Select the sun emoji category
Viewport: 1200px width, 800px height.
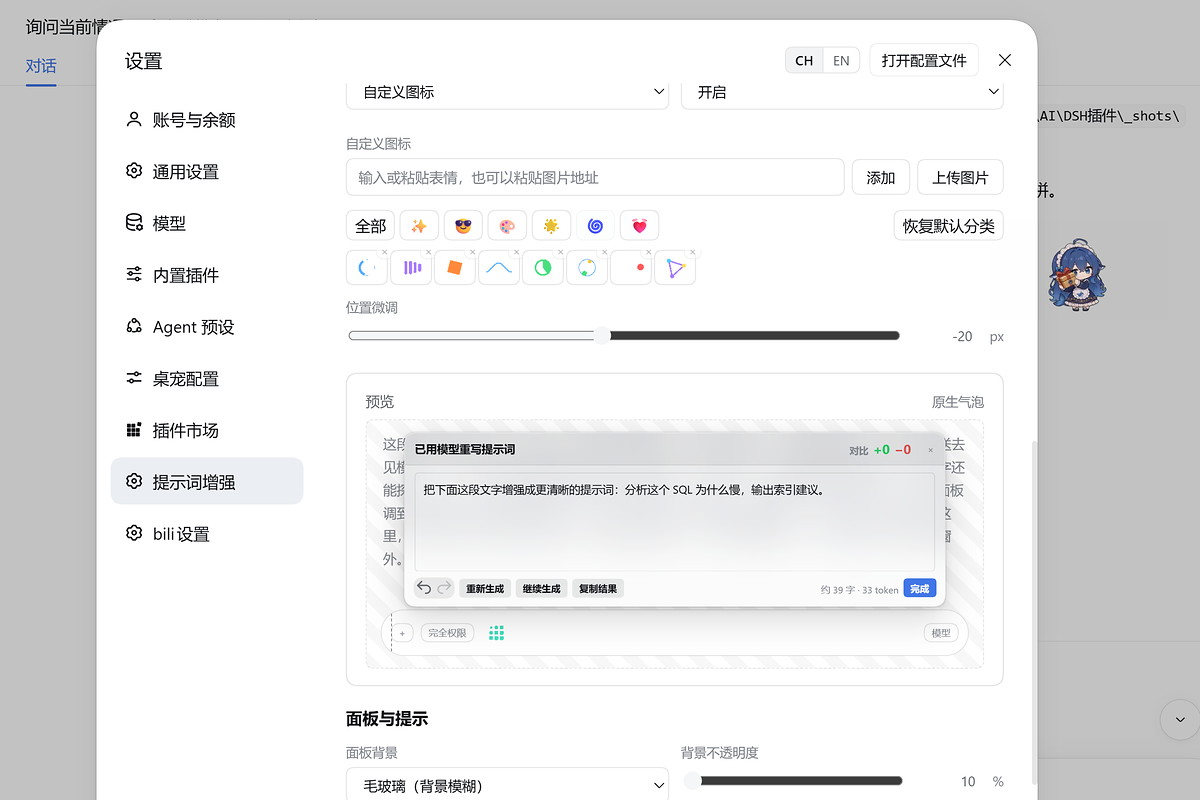(x=551, y=226)
